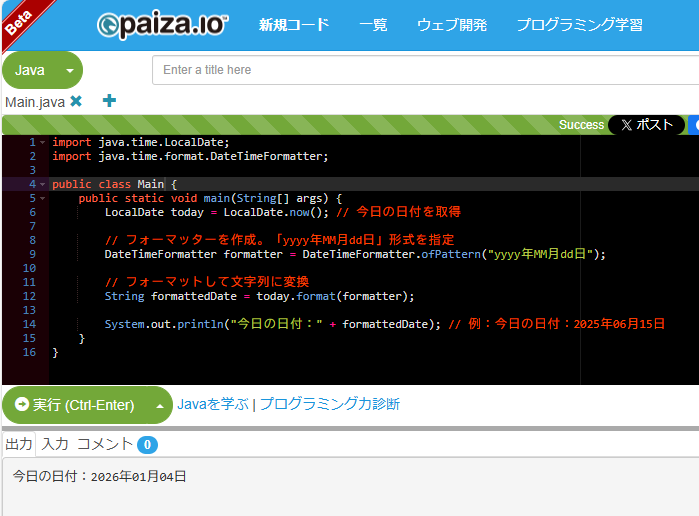Share code via X ポスト button
Image resolution: width=699 pixels, height=516 pixels.
[646, 125]
